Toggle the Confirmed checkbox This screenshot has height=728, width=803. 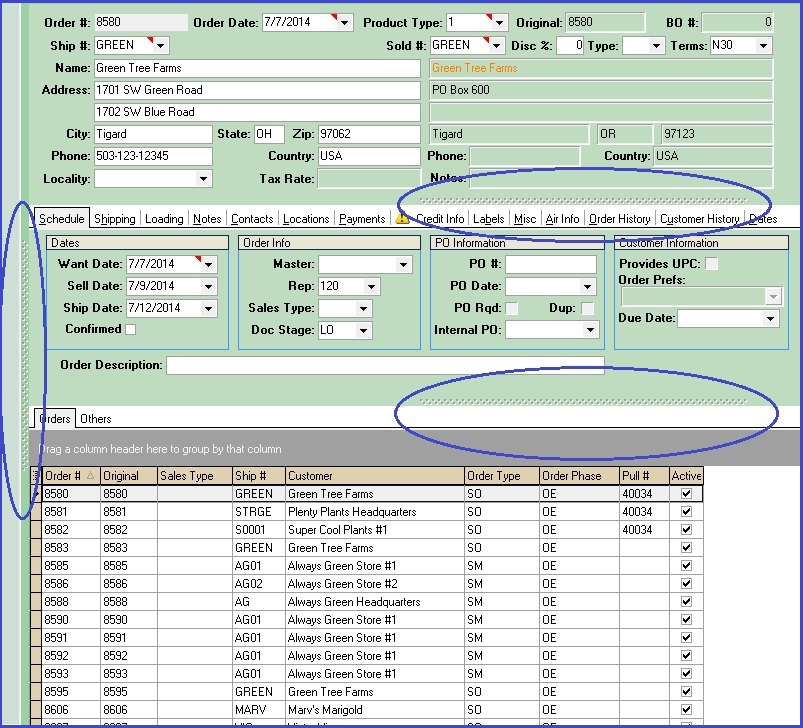click(131, 329)
